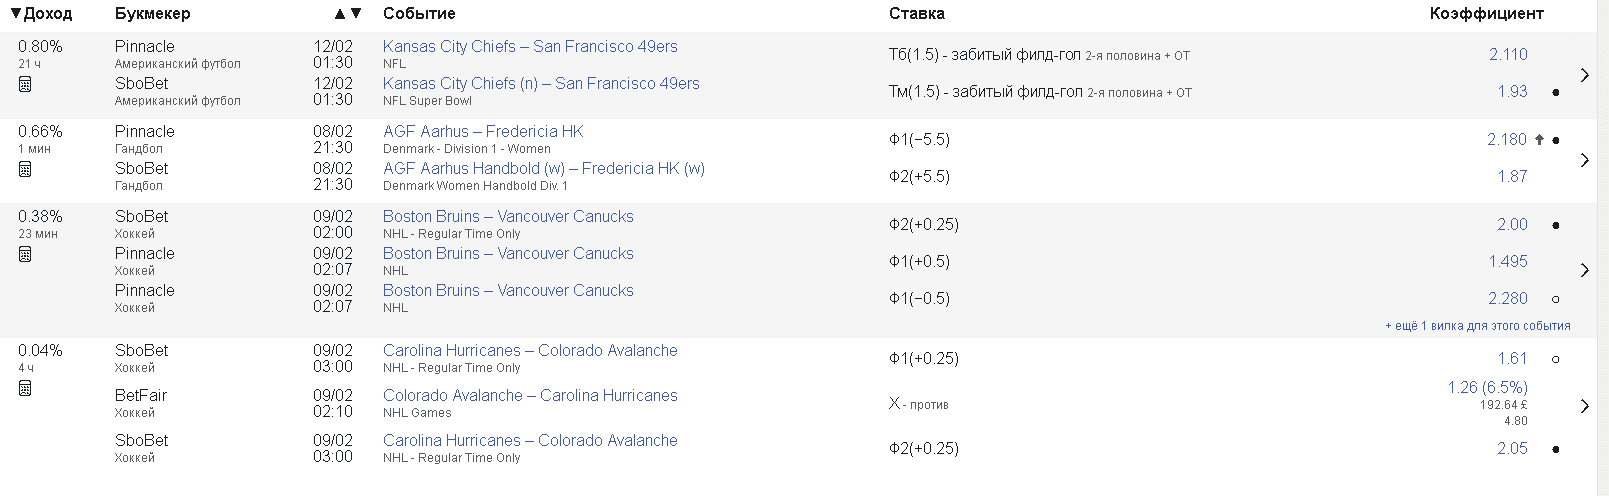Open calculator for the 0.38% surebet
This screenshot has height=496, width=1609.
tap(25, 254)
